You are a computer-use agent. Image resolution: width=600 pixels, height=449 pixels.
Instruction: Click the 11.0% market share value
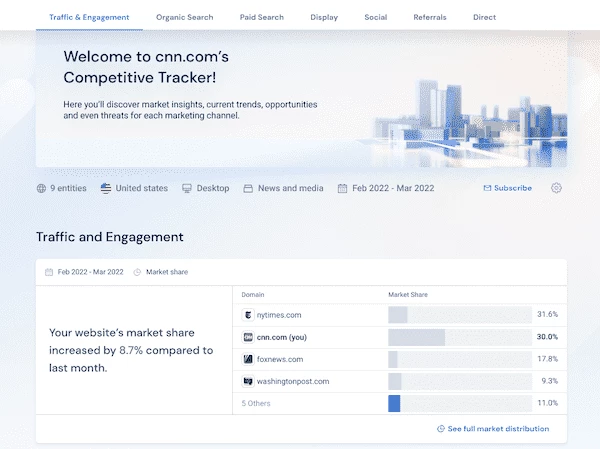point(548,403)
